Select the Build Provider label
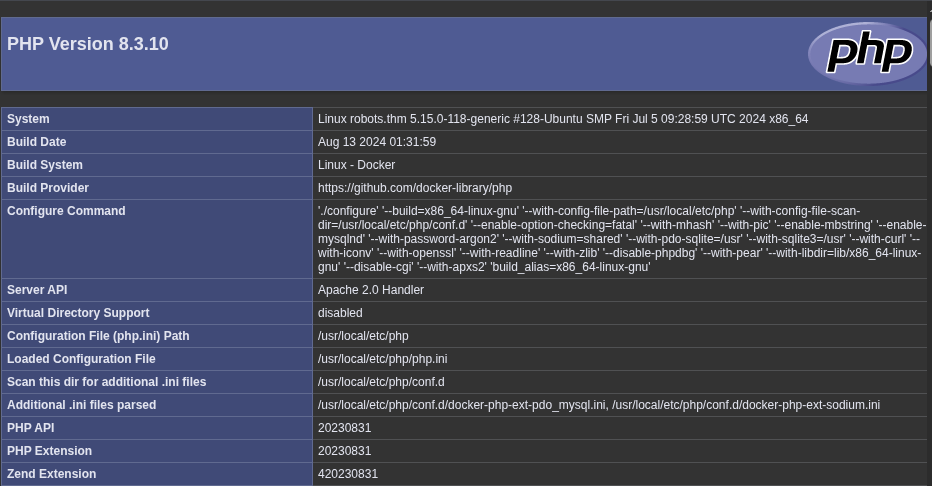Image resolution: width=932 pixels, height=486 pixels. pos(48,188)
